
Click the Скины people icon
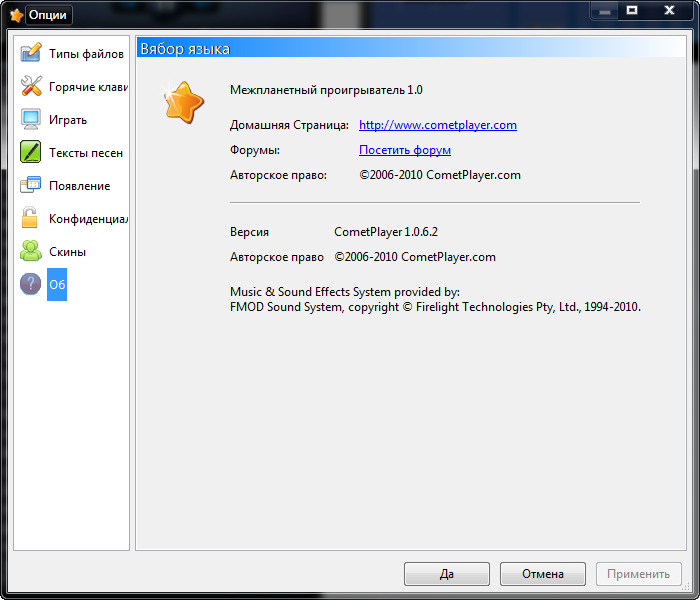click(x=31, y=251)
